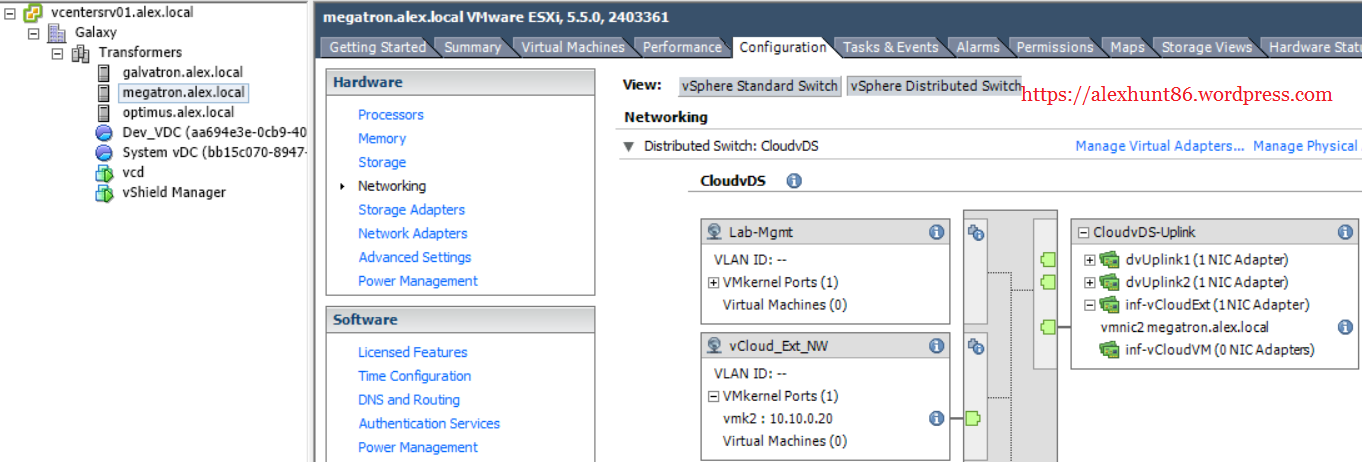1362x462 pixels.
Task: Open the Performance tab
Action: click(x=681, y=47)
